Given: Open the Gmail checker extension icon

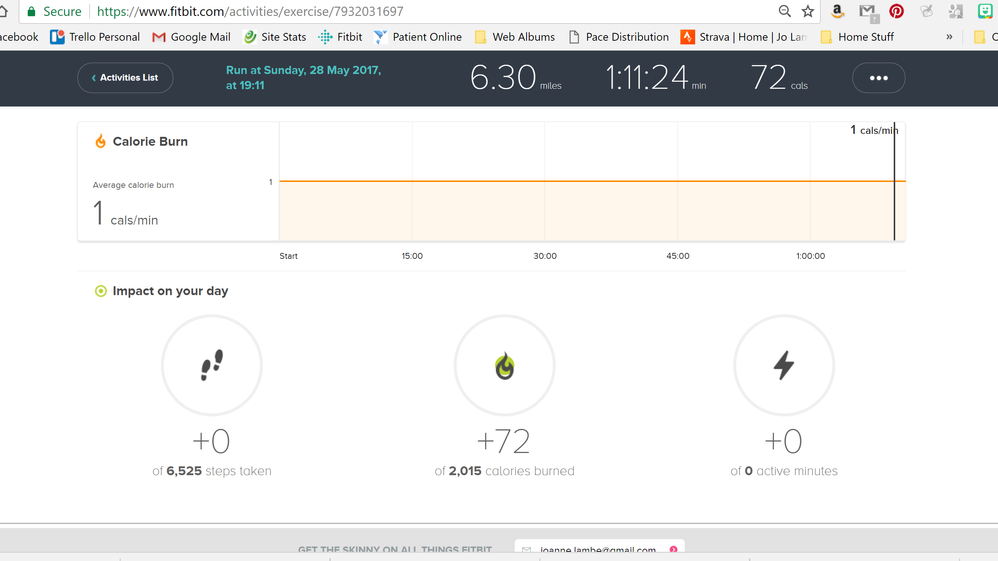Looking at the screenshot, I should point(867,12).
